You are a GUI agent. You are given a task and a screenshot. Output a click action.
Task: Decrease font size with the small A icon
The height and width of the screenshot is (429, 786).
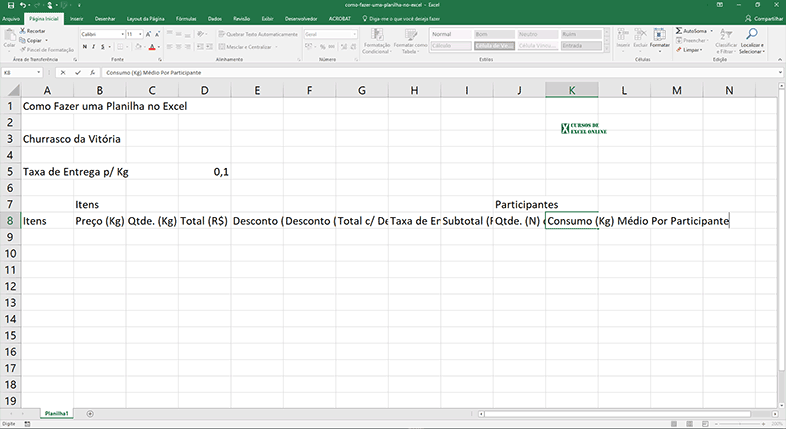[157, 34]
